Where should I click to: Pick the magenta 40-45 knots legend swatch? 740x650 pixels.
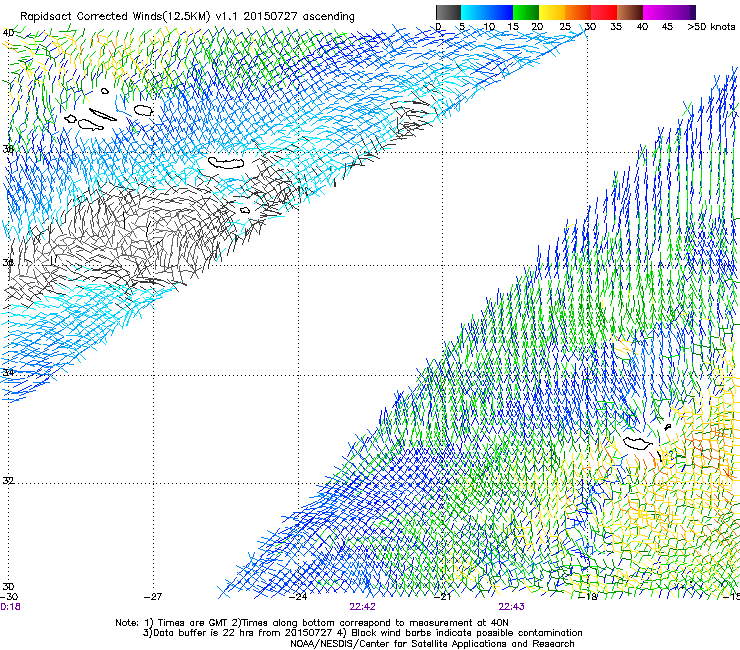pos(656,12)
